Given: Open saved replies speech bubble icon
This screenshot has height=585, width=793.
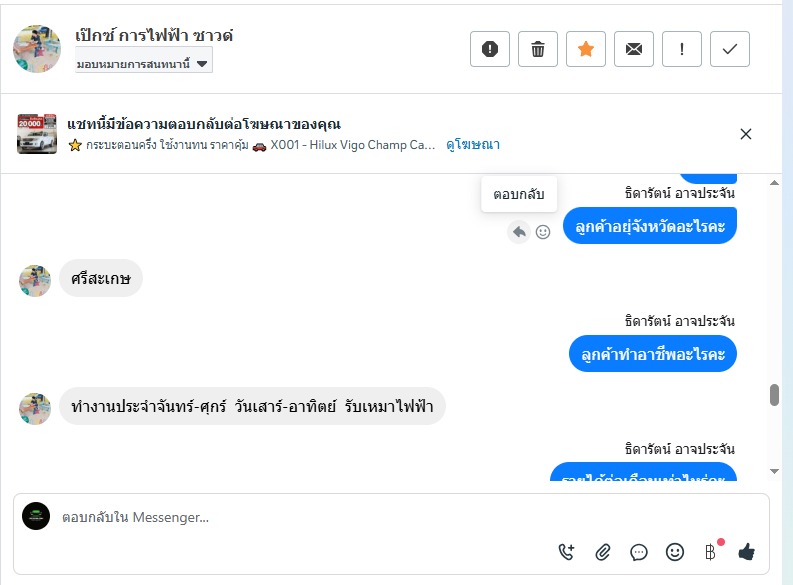Looking at the screenshot, I should tap(639, 551).
